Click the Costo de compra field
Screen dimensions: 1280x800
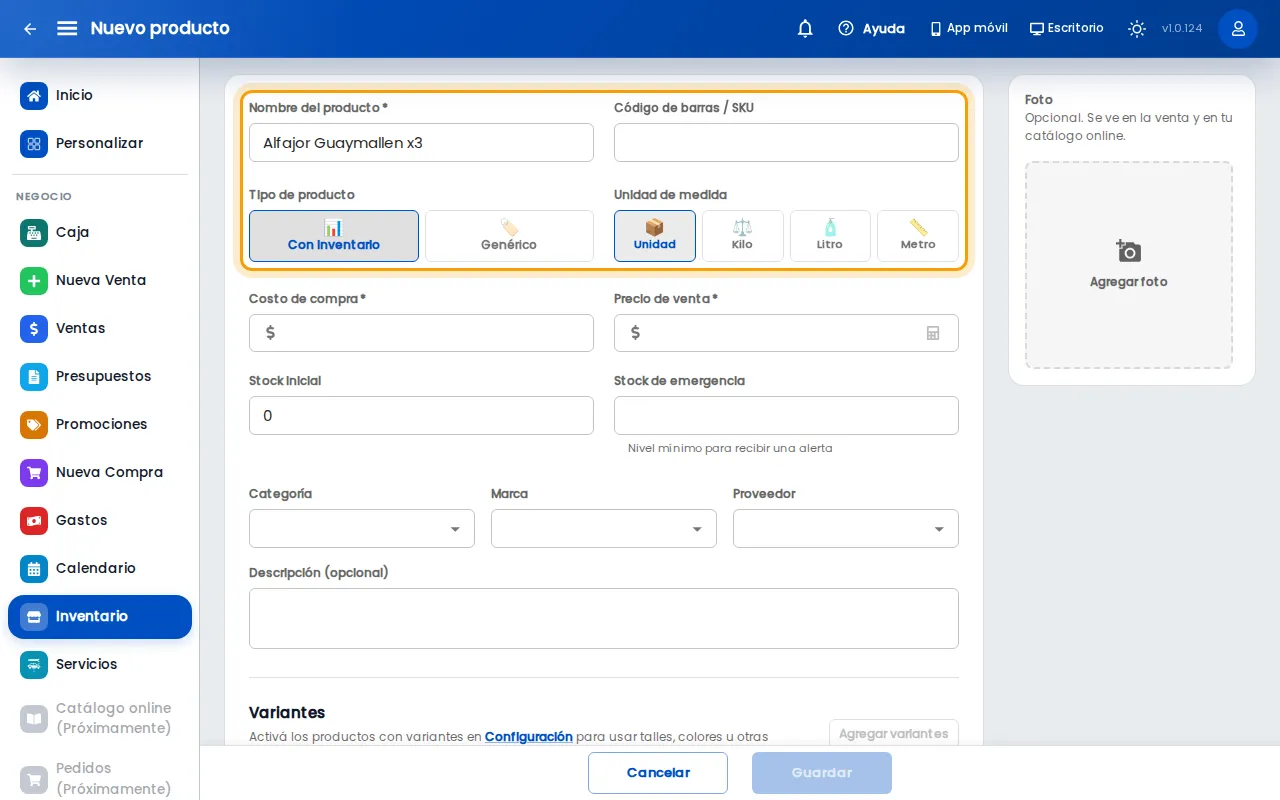(421, 333)
